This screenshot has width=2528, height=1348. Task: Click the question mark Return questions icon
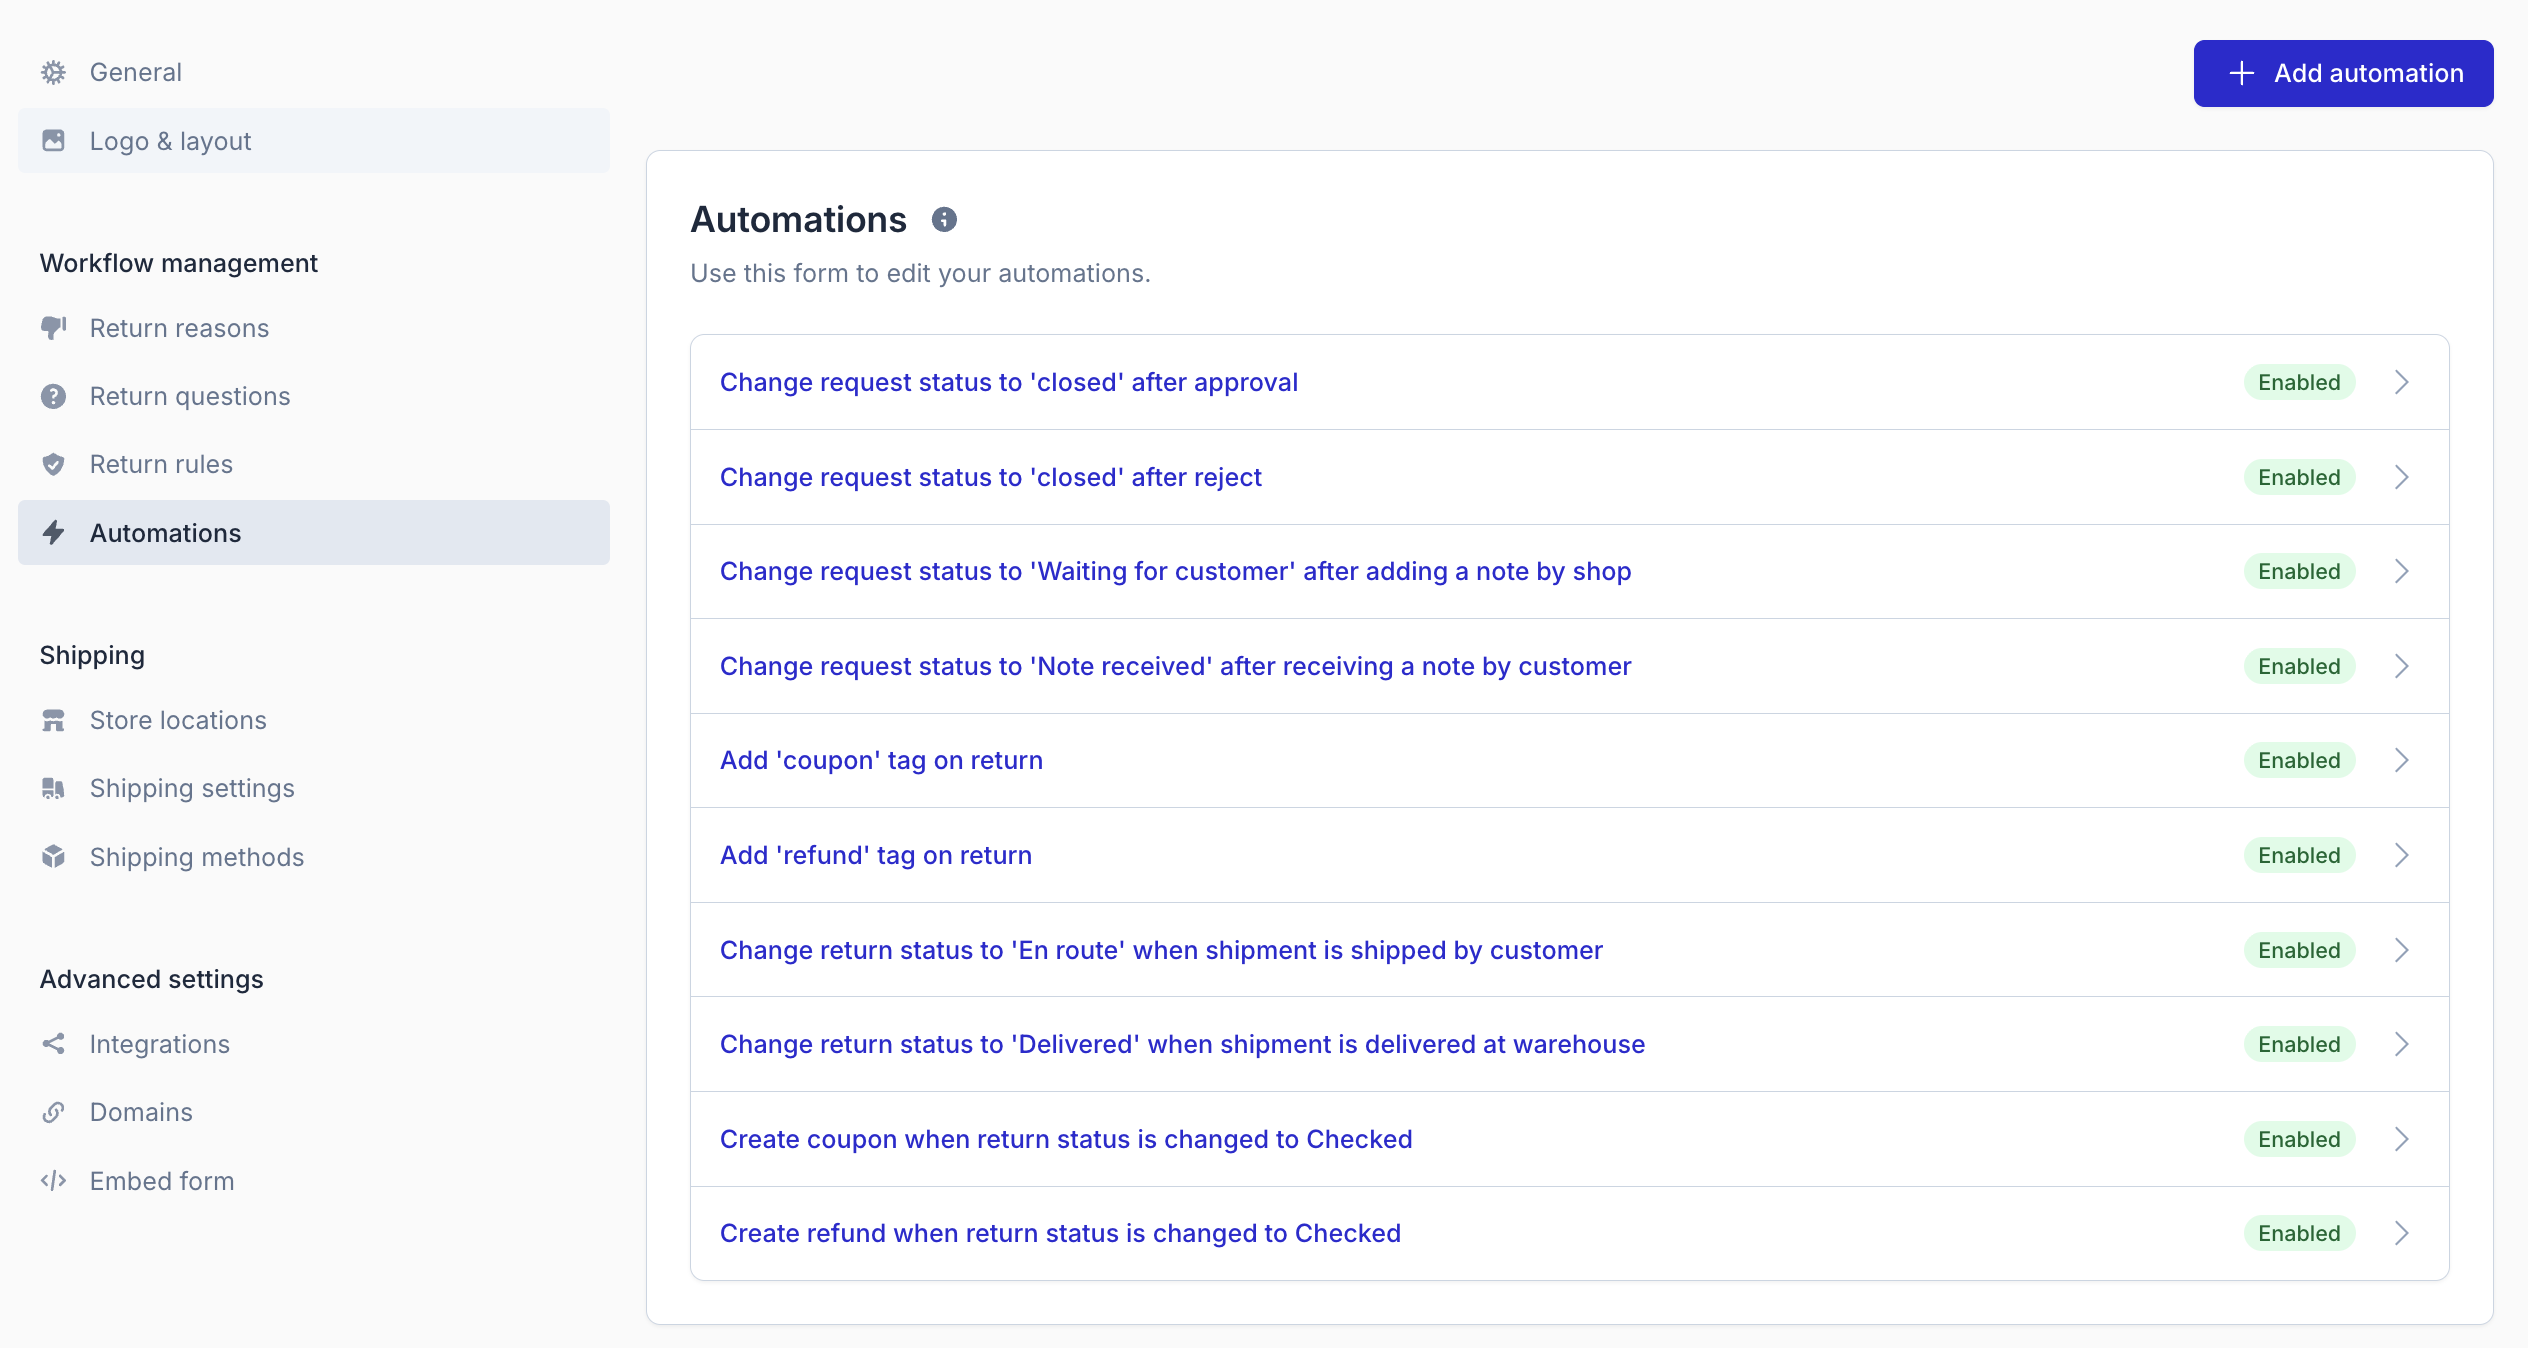coord(54,396)
